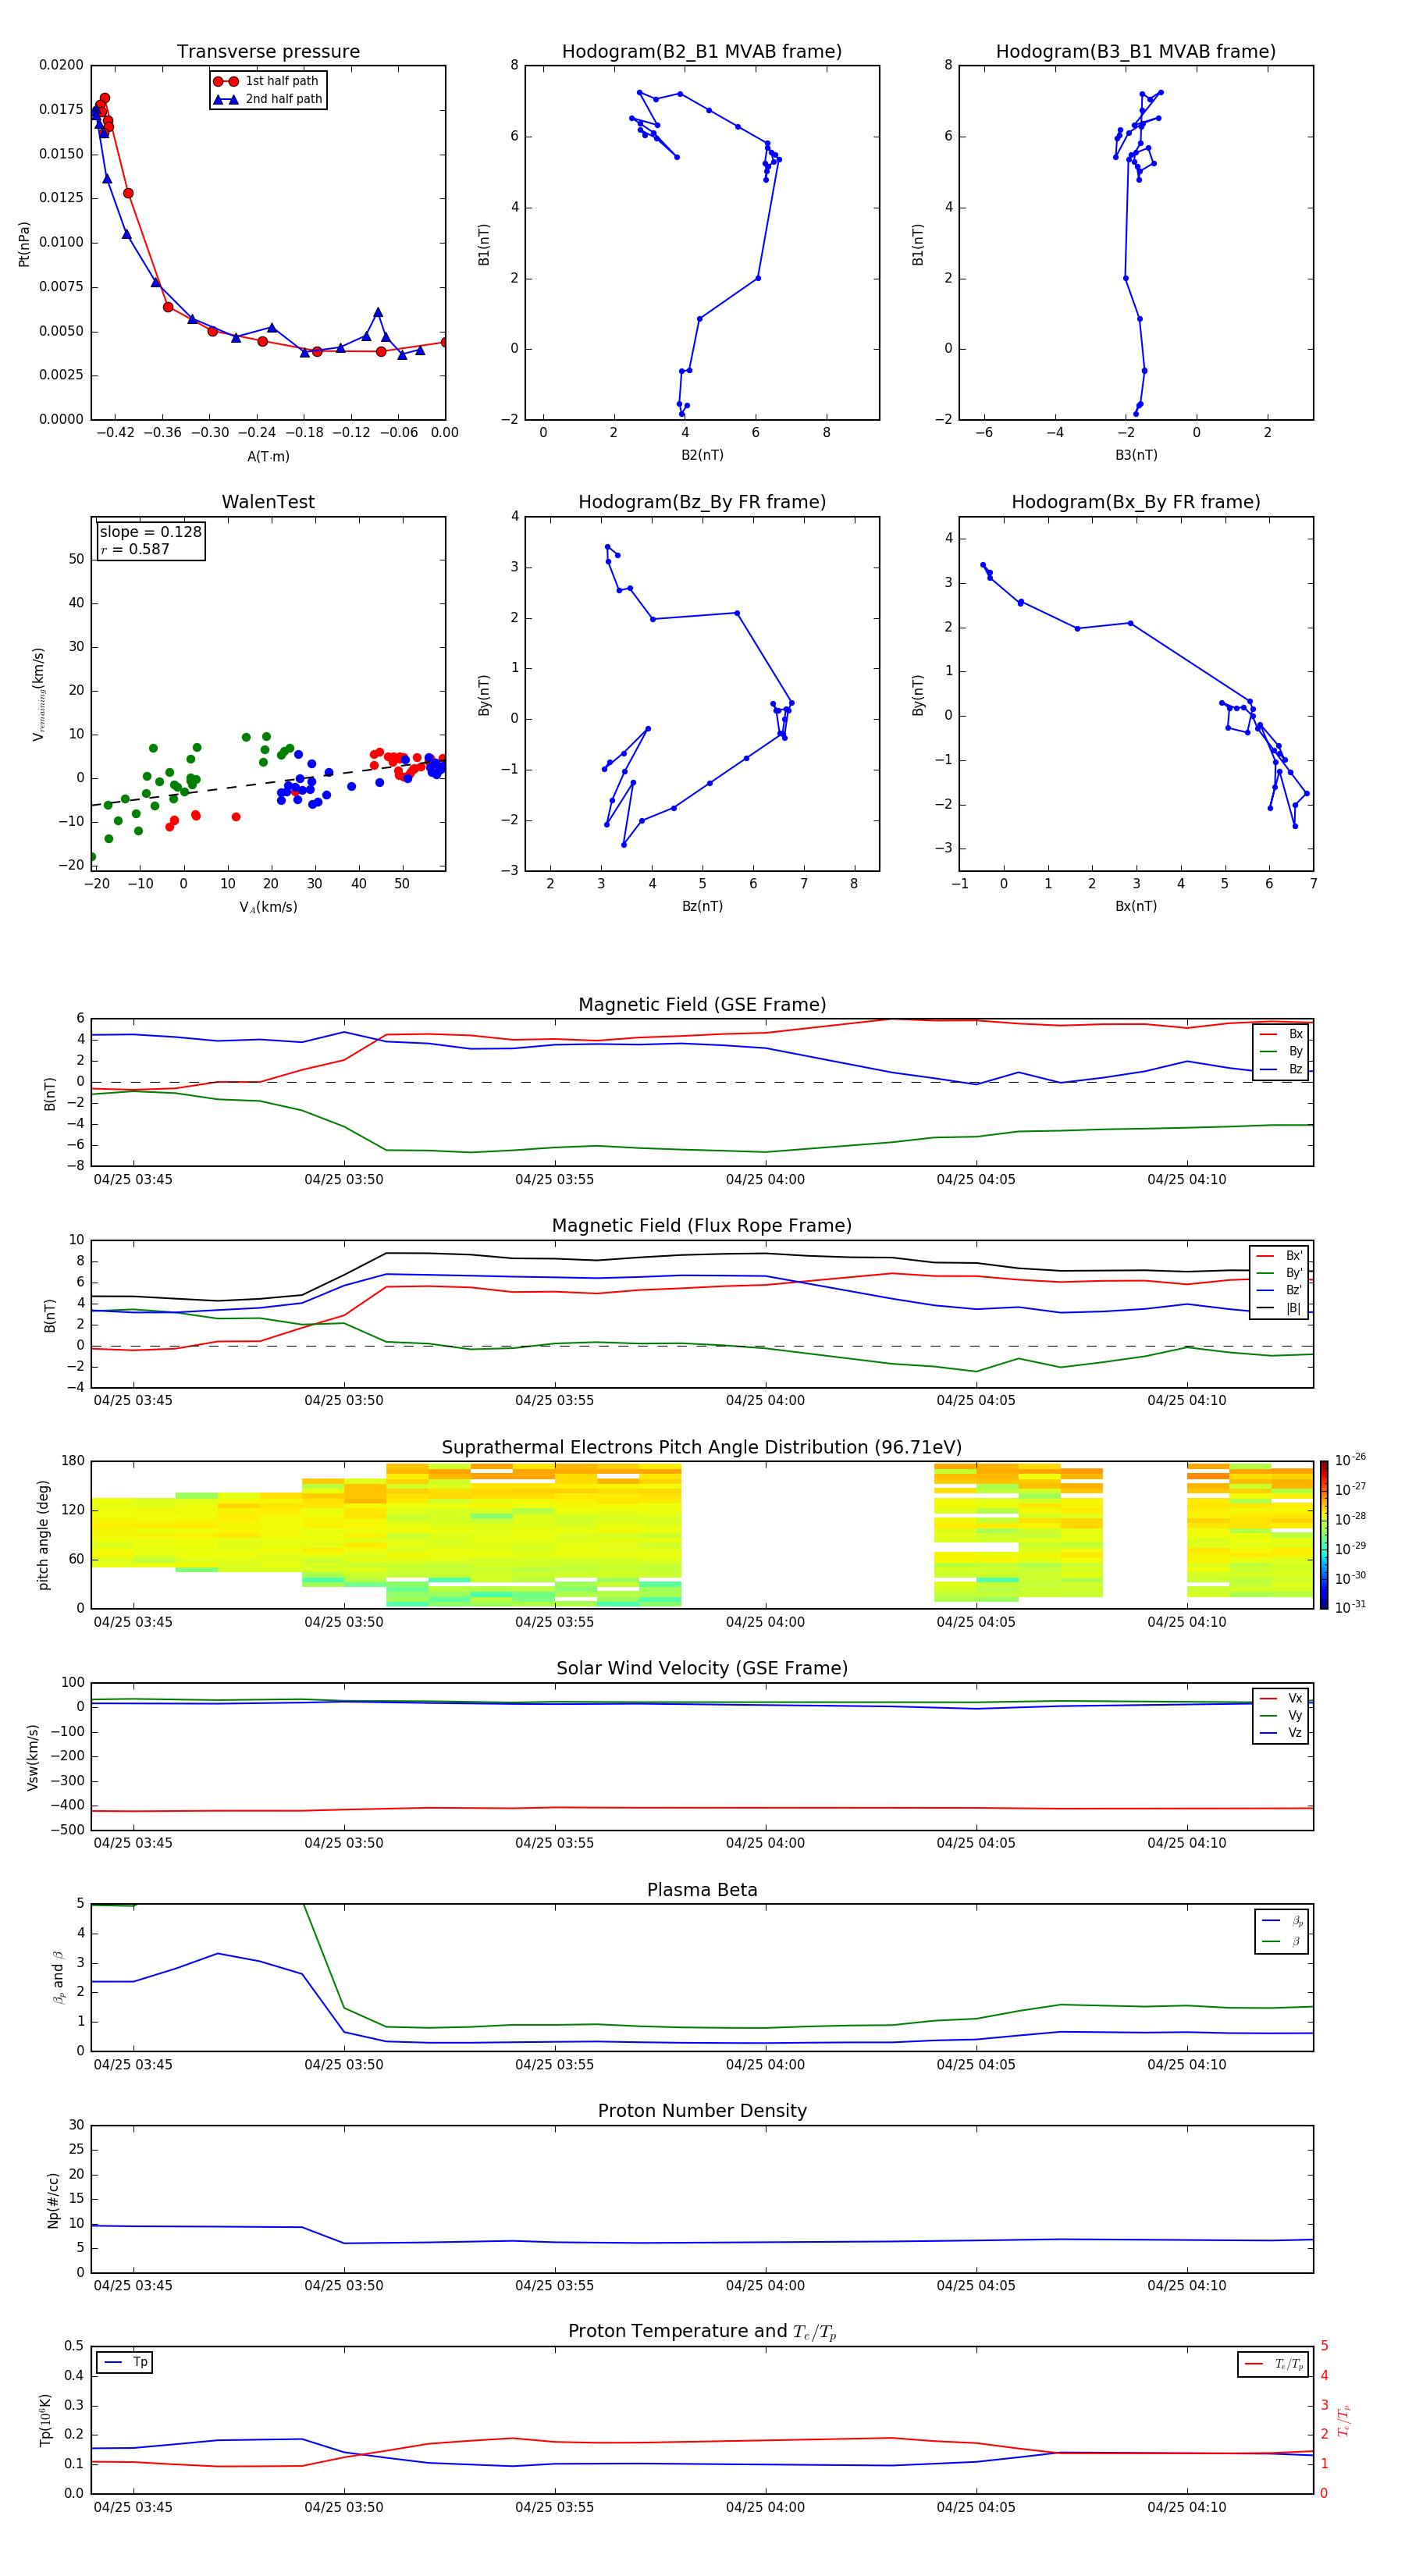Click 'Solar Wind Velocity (GSE Frame)' title
This screenshot has width=1405, height=2576.
[702, 1668]
